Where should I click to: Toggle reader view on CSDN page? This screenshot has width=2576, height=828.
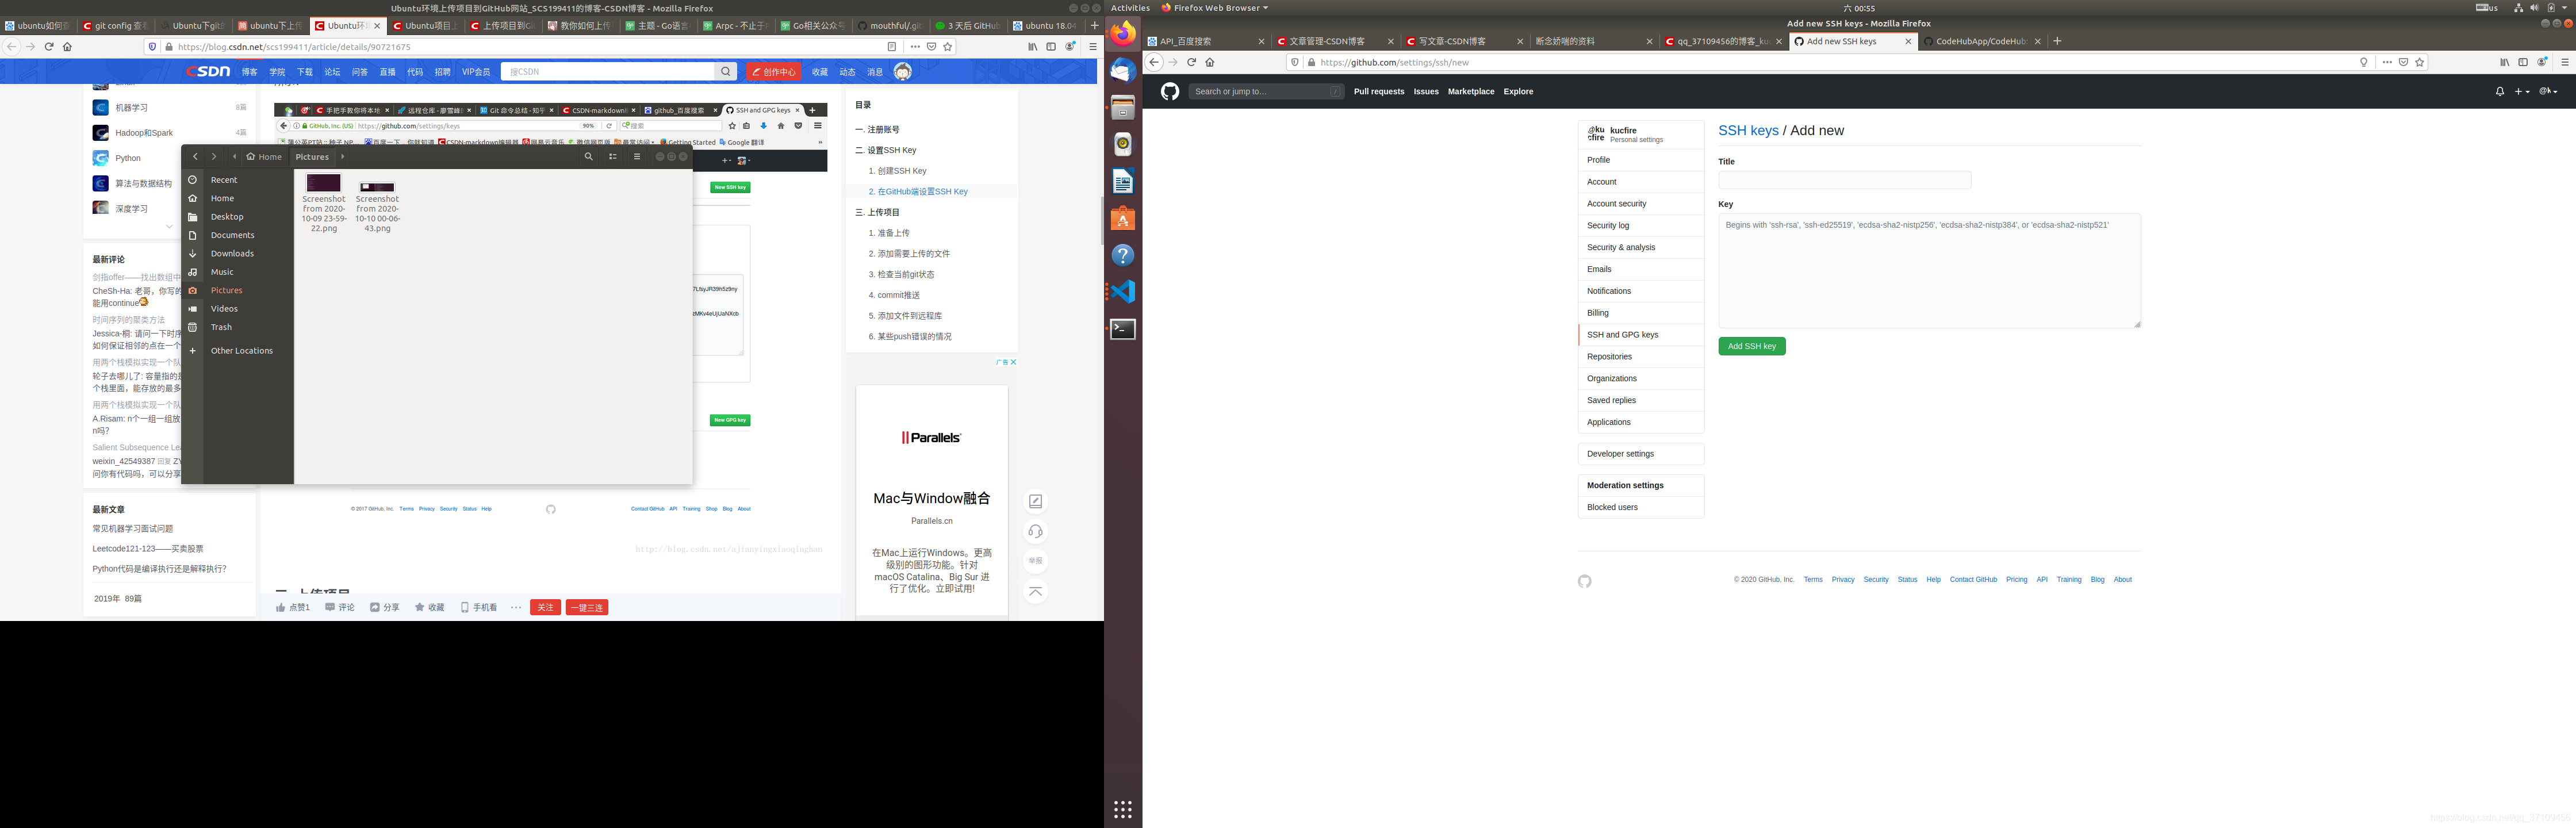pyautogui.click(x=892, y=47)
